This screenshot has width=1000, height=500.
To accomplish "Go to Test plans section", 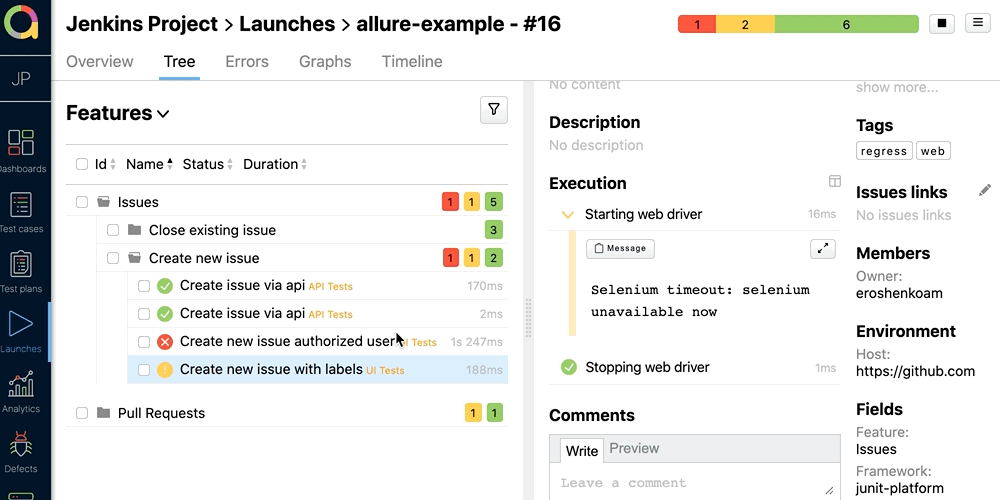I will 21,265.
